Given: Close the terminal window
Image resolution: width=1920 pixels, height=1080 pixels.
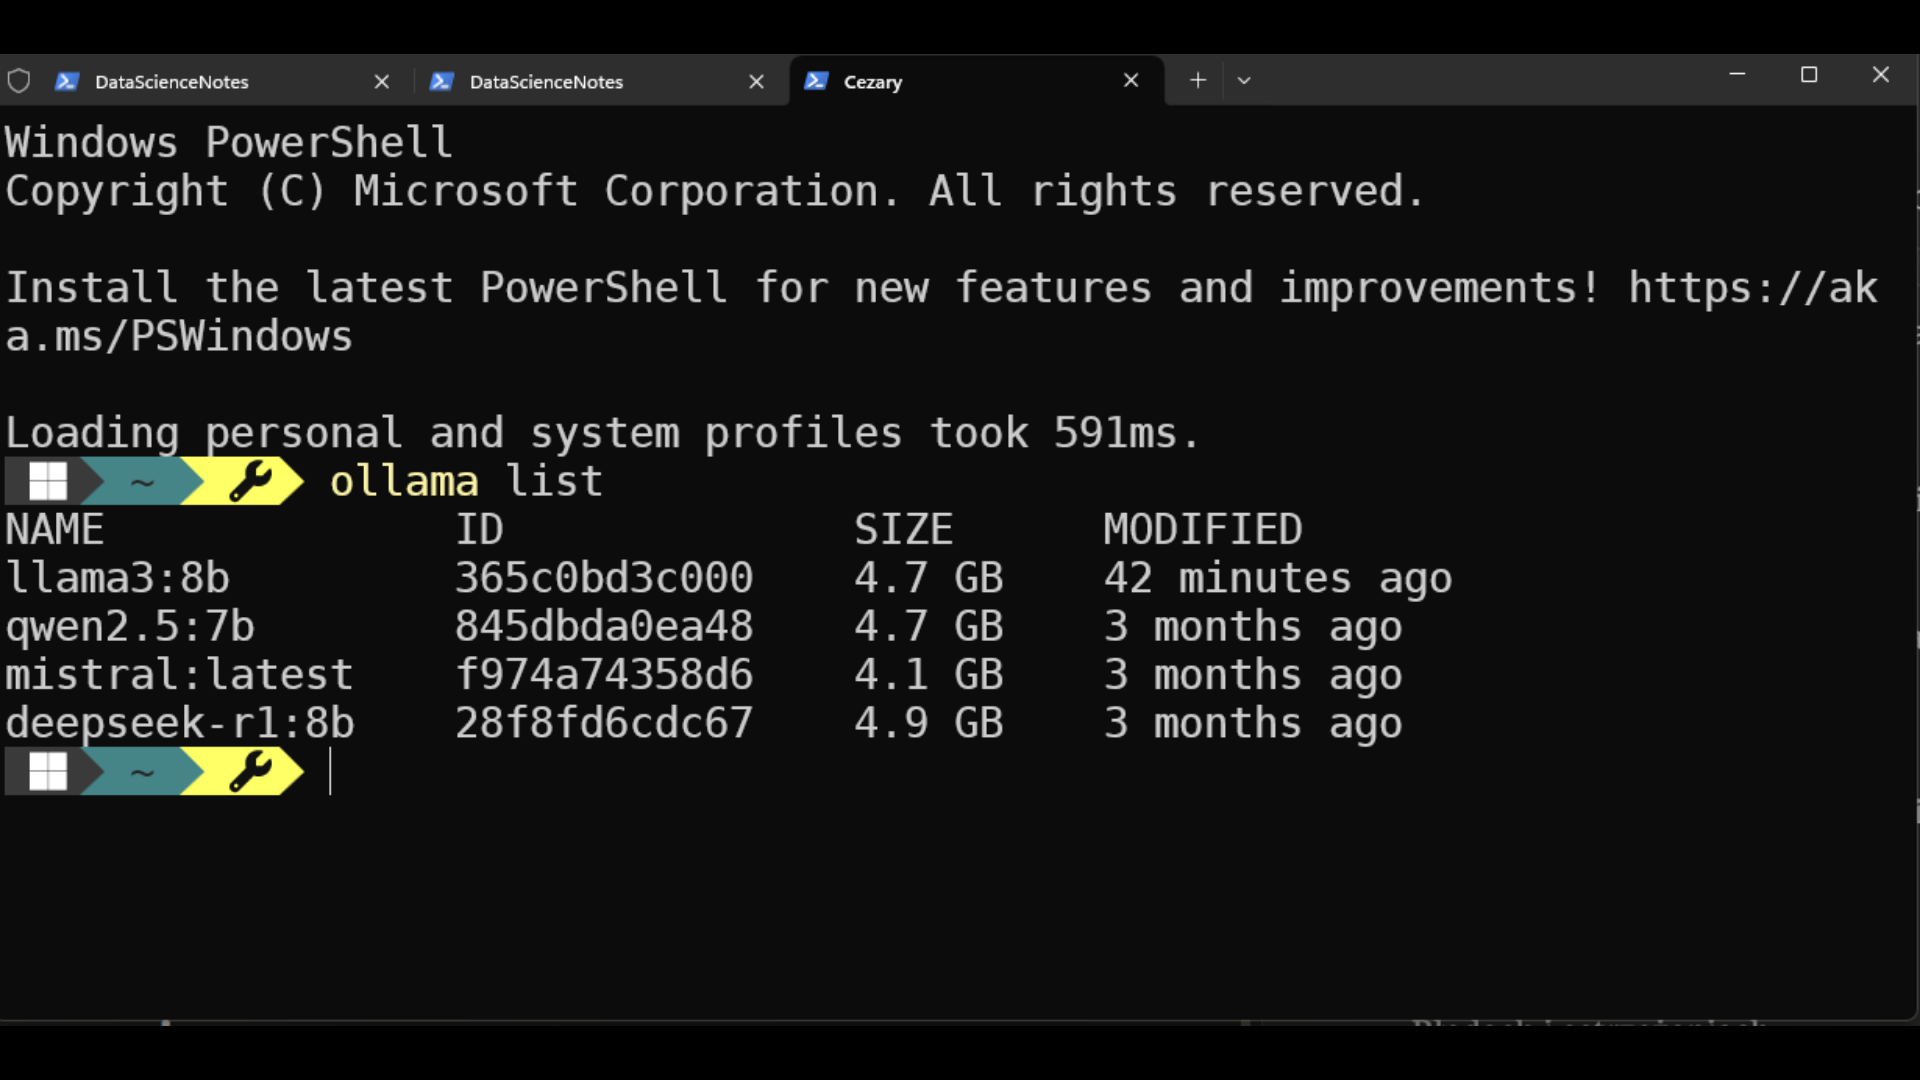Looking at the screenshot, I should [1881, 75].
